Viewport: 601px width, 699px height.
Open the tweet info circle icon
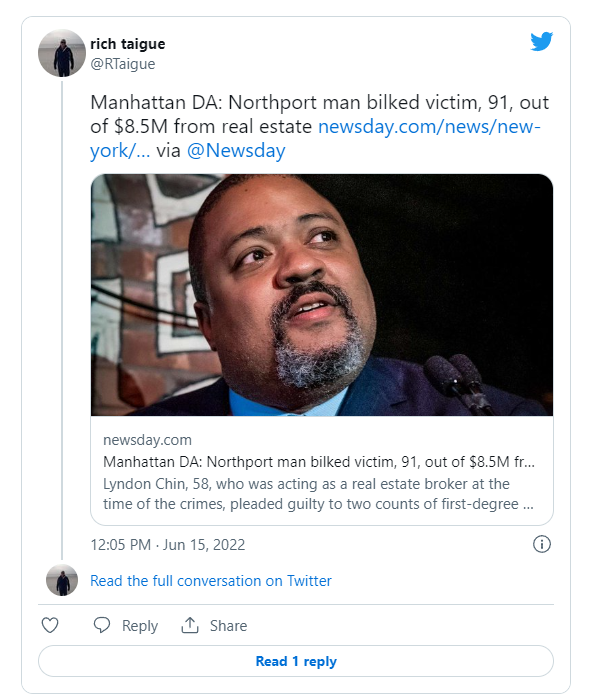[x=541, y=545]
